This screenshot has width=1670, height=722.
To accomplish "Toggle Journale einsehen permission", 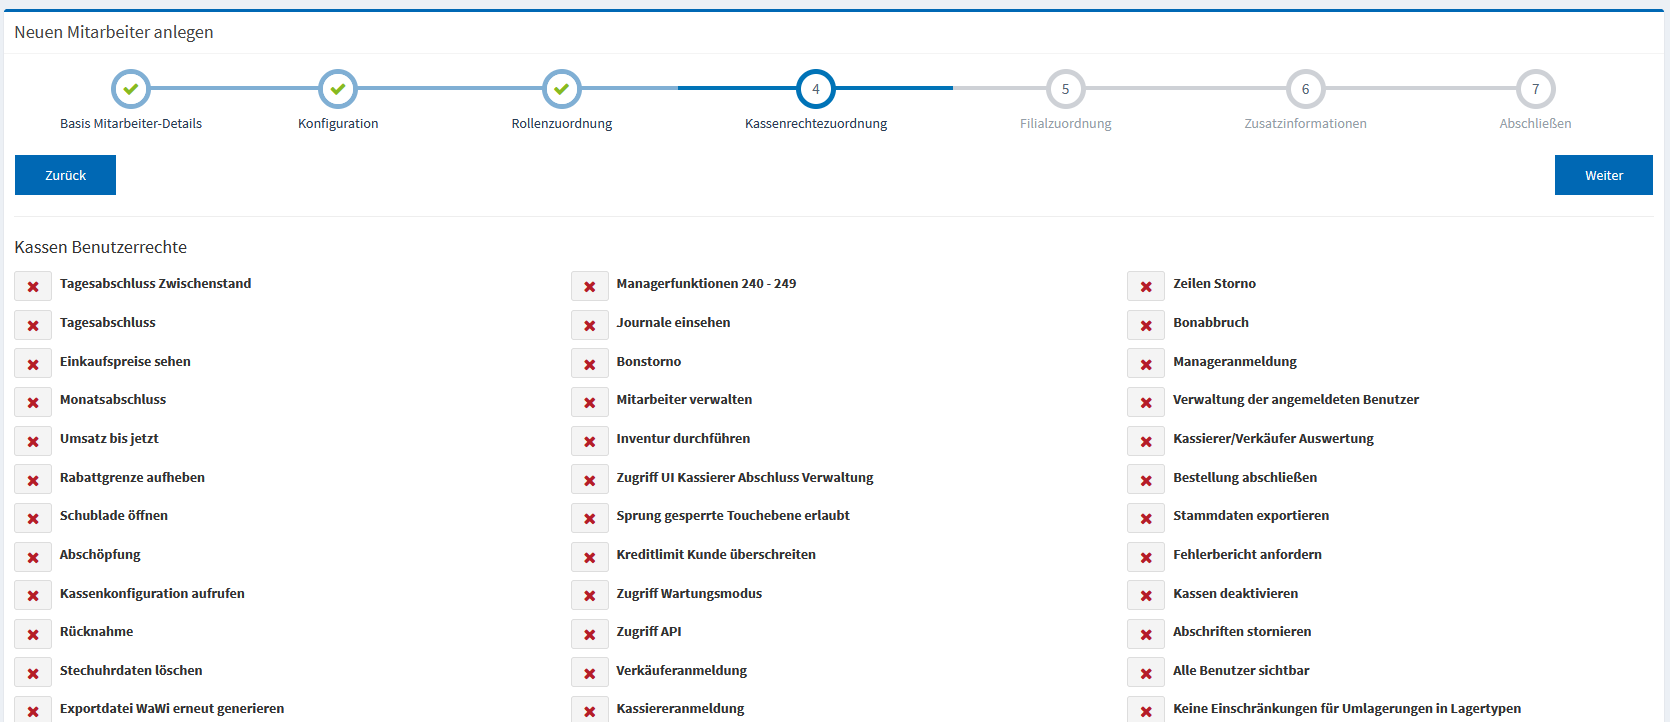I will click(590, 325).
